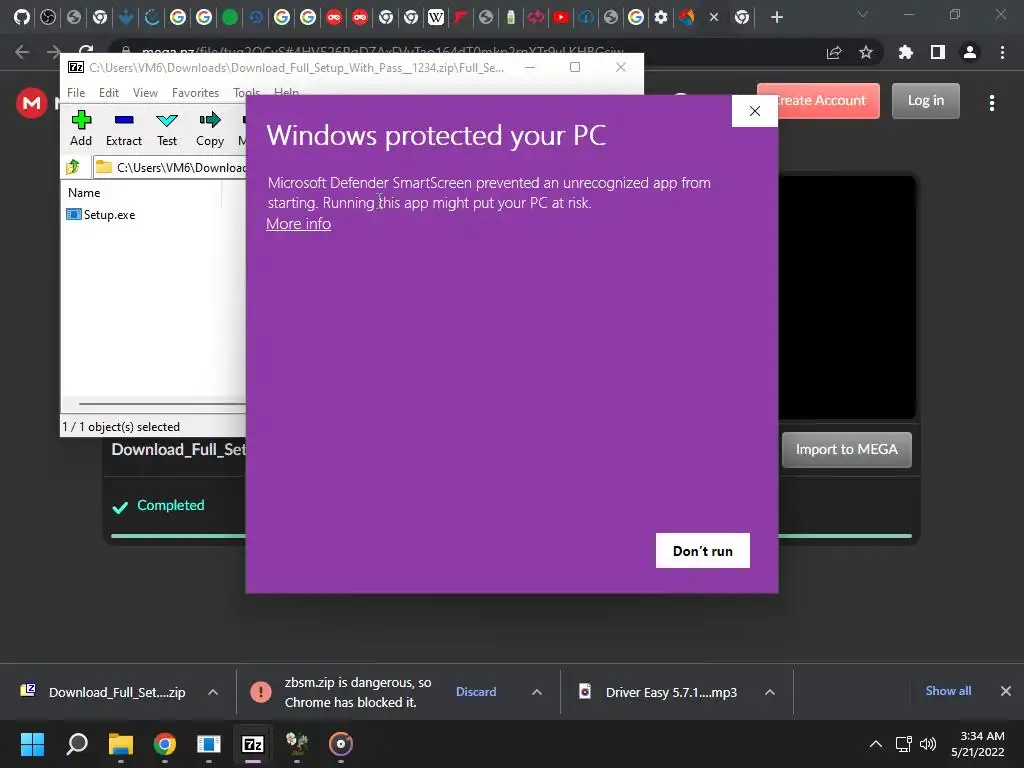
Task: Open the Settings gear browser tab
Action: click(661, 17)
